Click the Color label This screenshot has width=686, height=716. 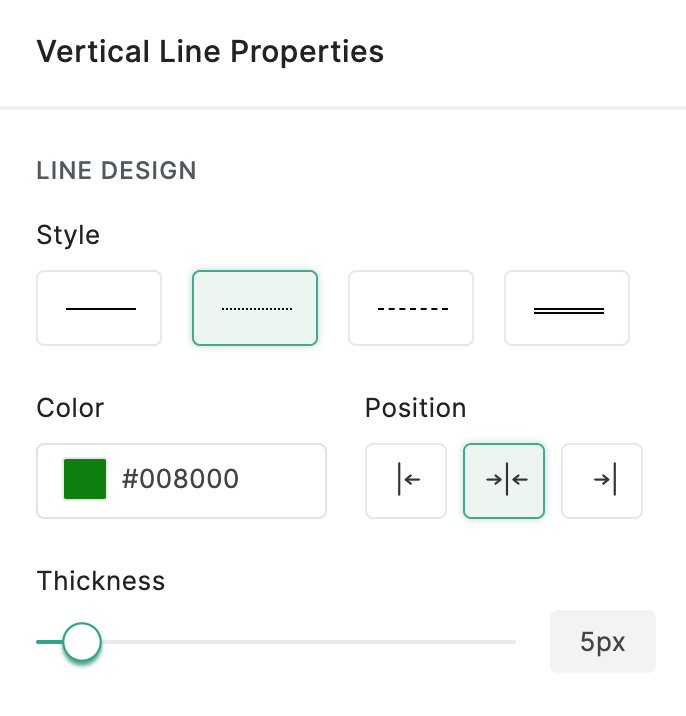70,408
